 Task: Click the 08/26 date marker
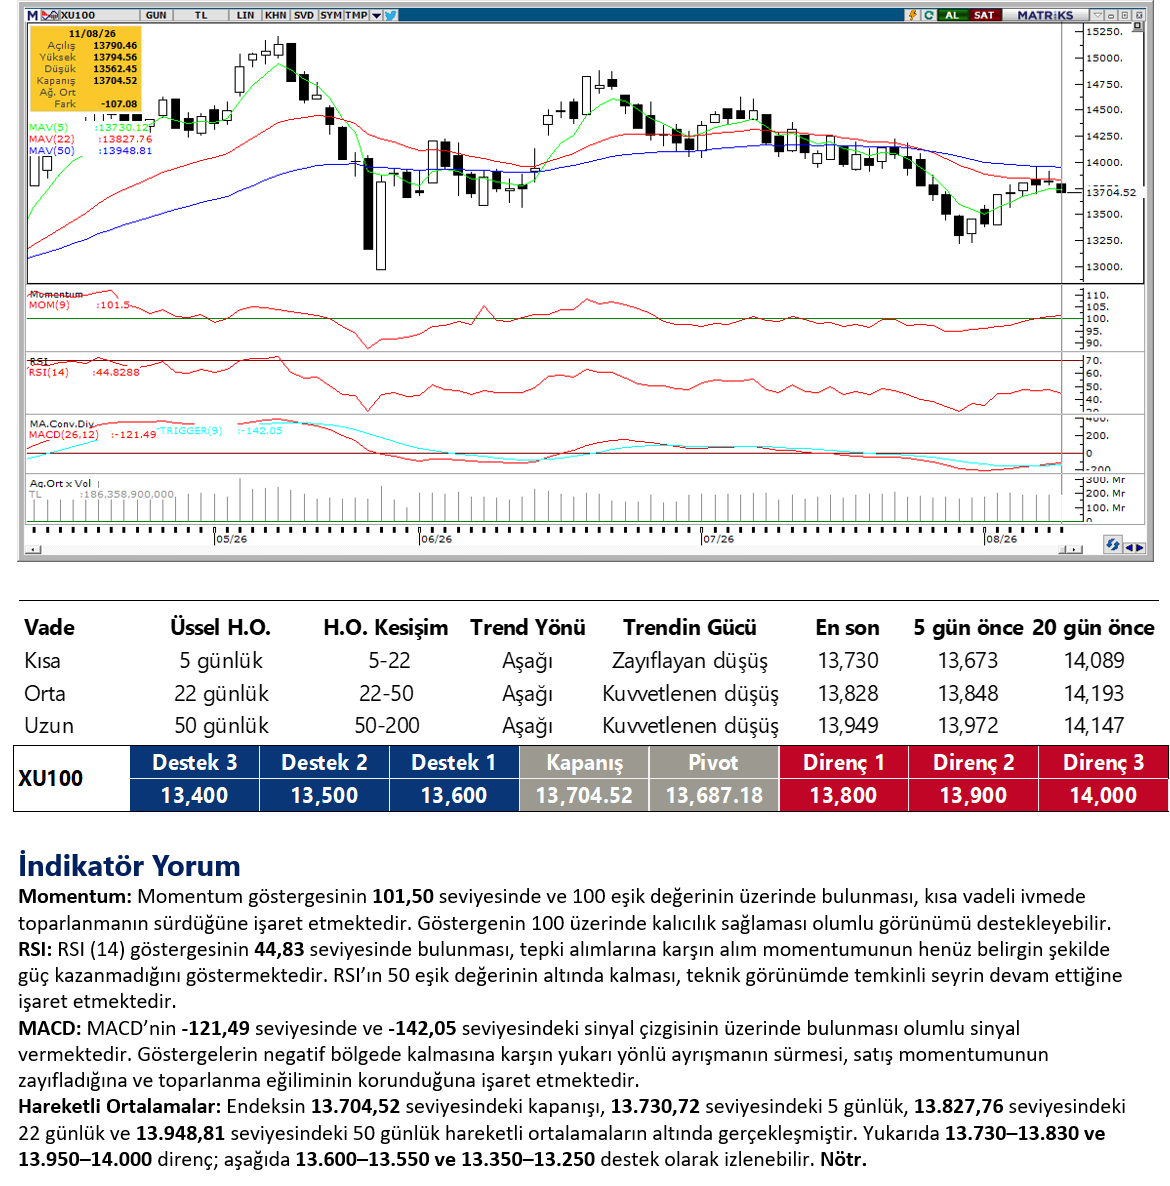coord(1001,539)
